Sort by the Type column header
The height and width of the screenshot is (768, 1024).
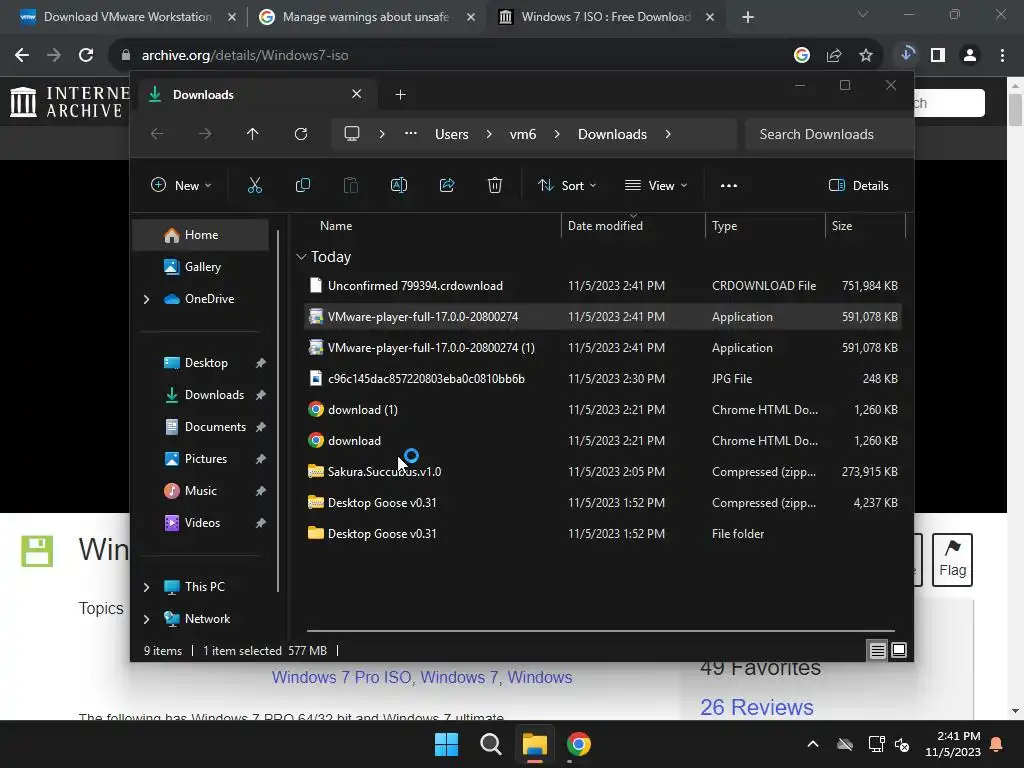tap(765, 226)
